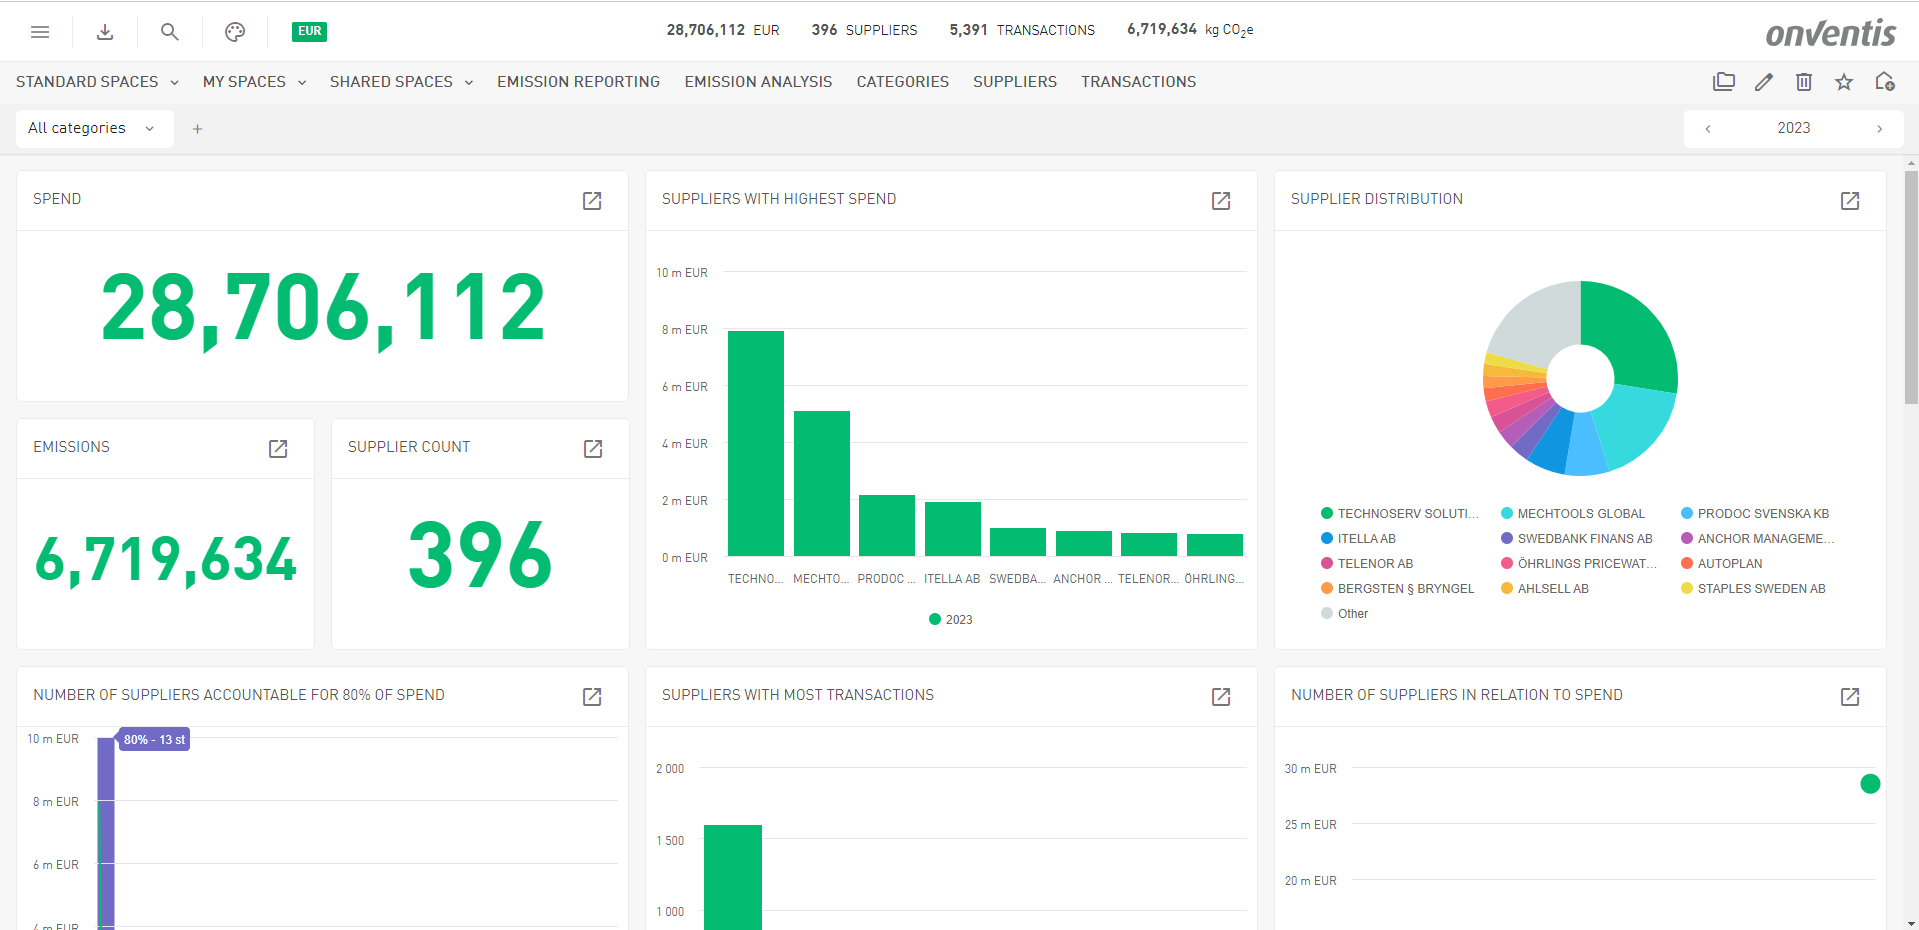Click the pencil edit space icon
1919x930 pixels.
click(x=1764, y=82)
